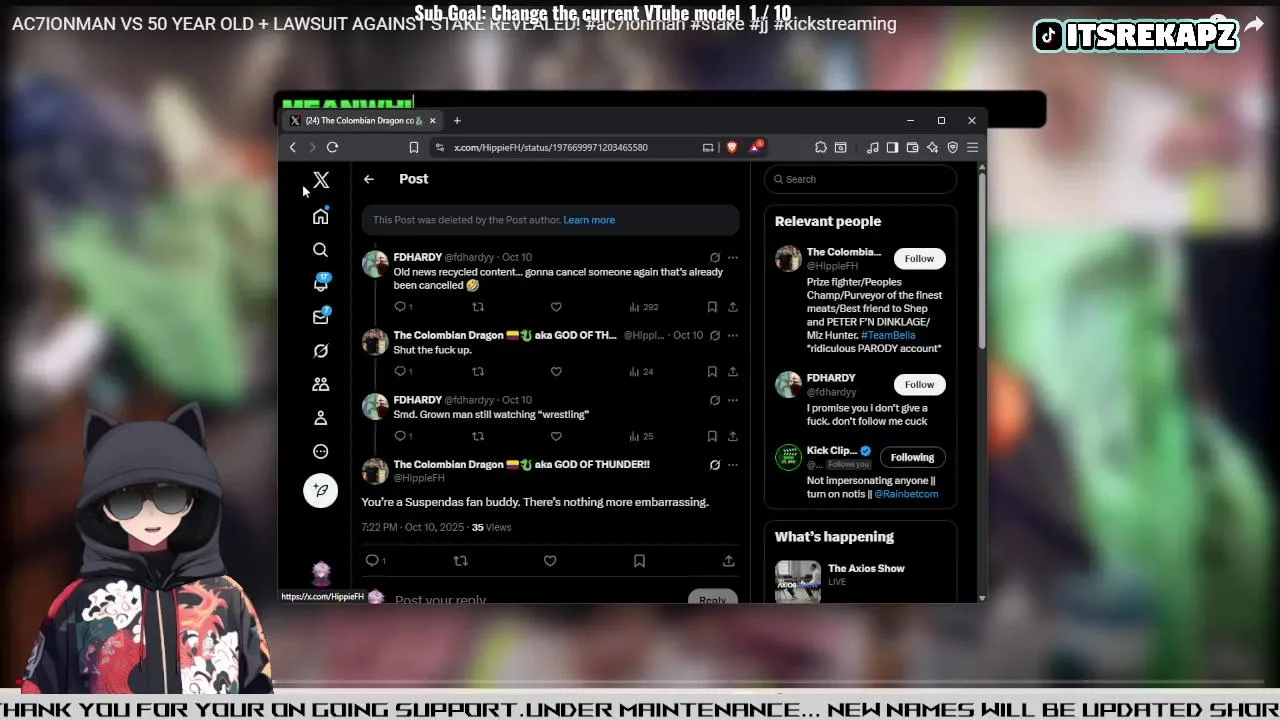The image size is (1280, 720).
Task: Like the 'Shut the fuck up' post
Action: point(556,371)
